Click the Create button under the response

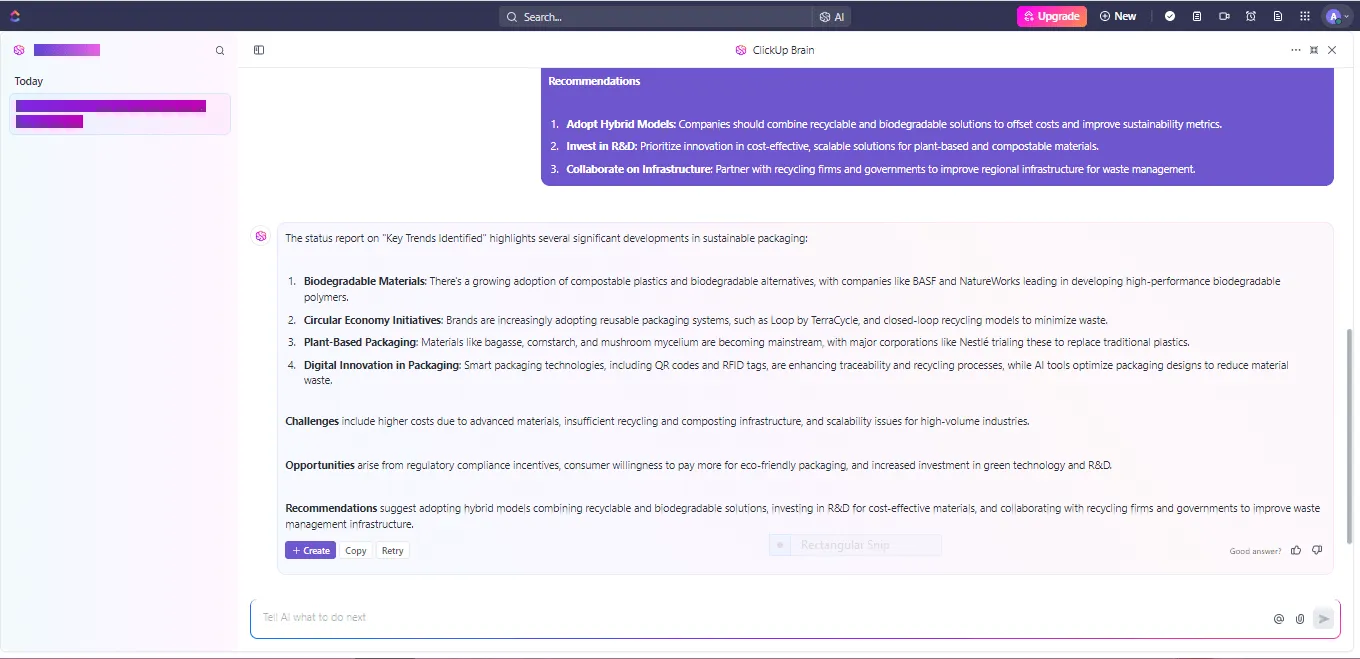point(310,551)
